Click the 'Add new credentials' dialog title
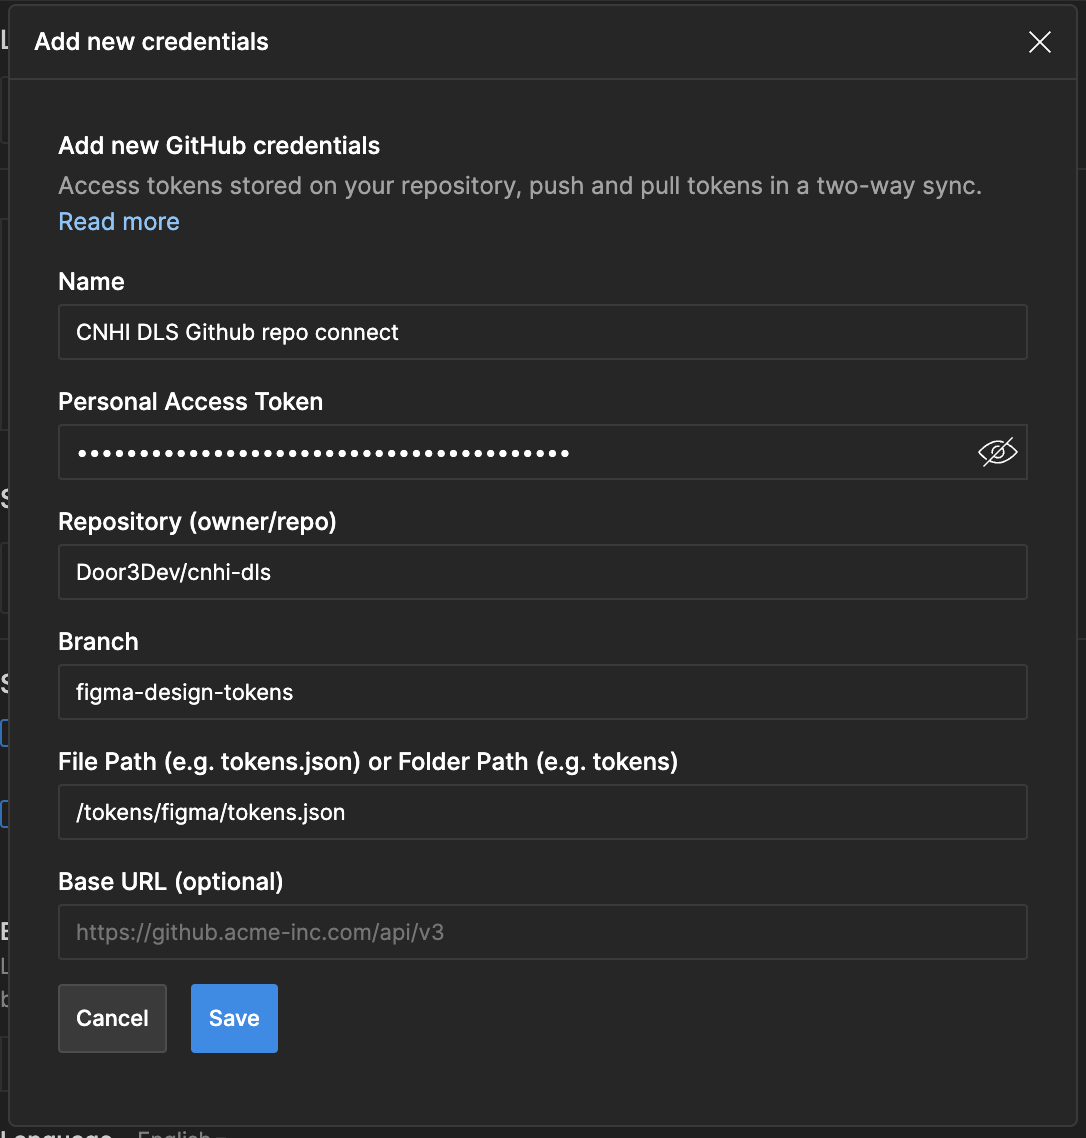 (152, 42)
